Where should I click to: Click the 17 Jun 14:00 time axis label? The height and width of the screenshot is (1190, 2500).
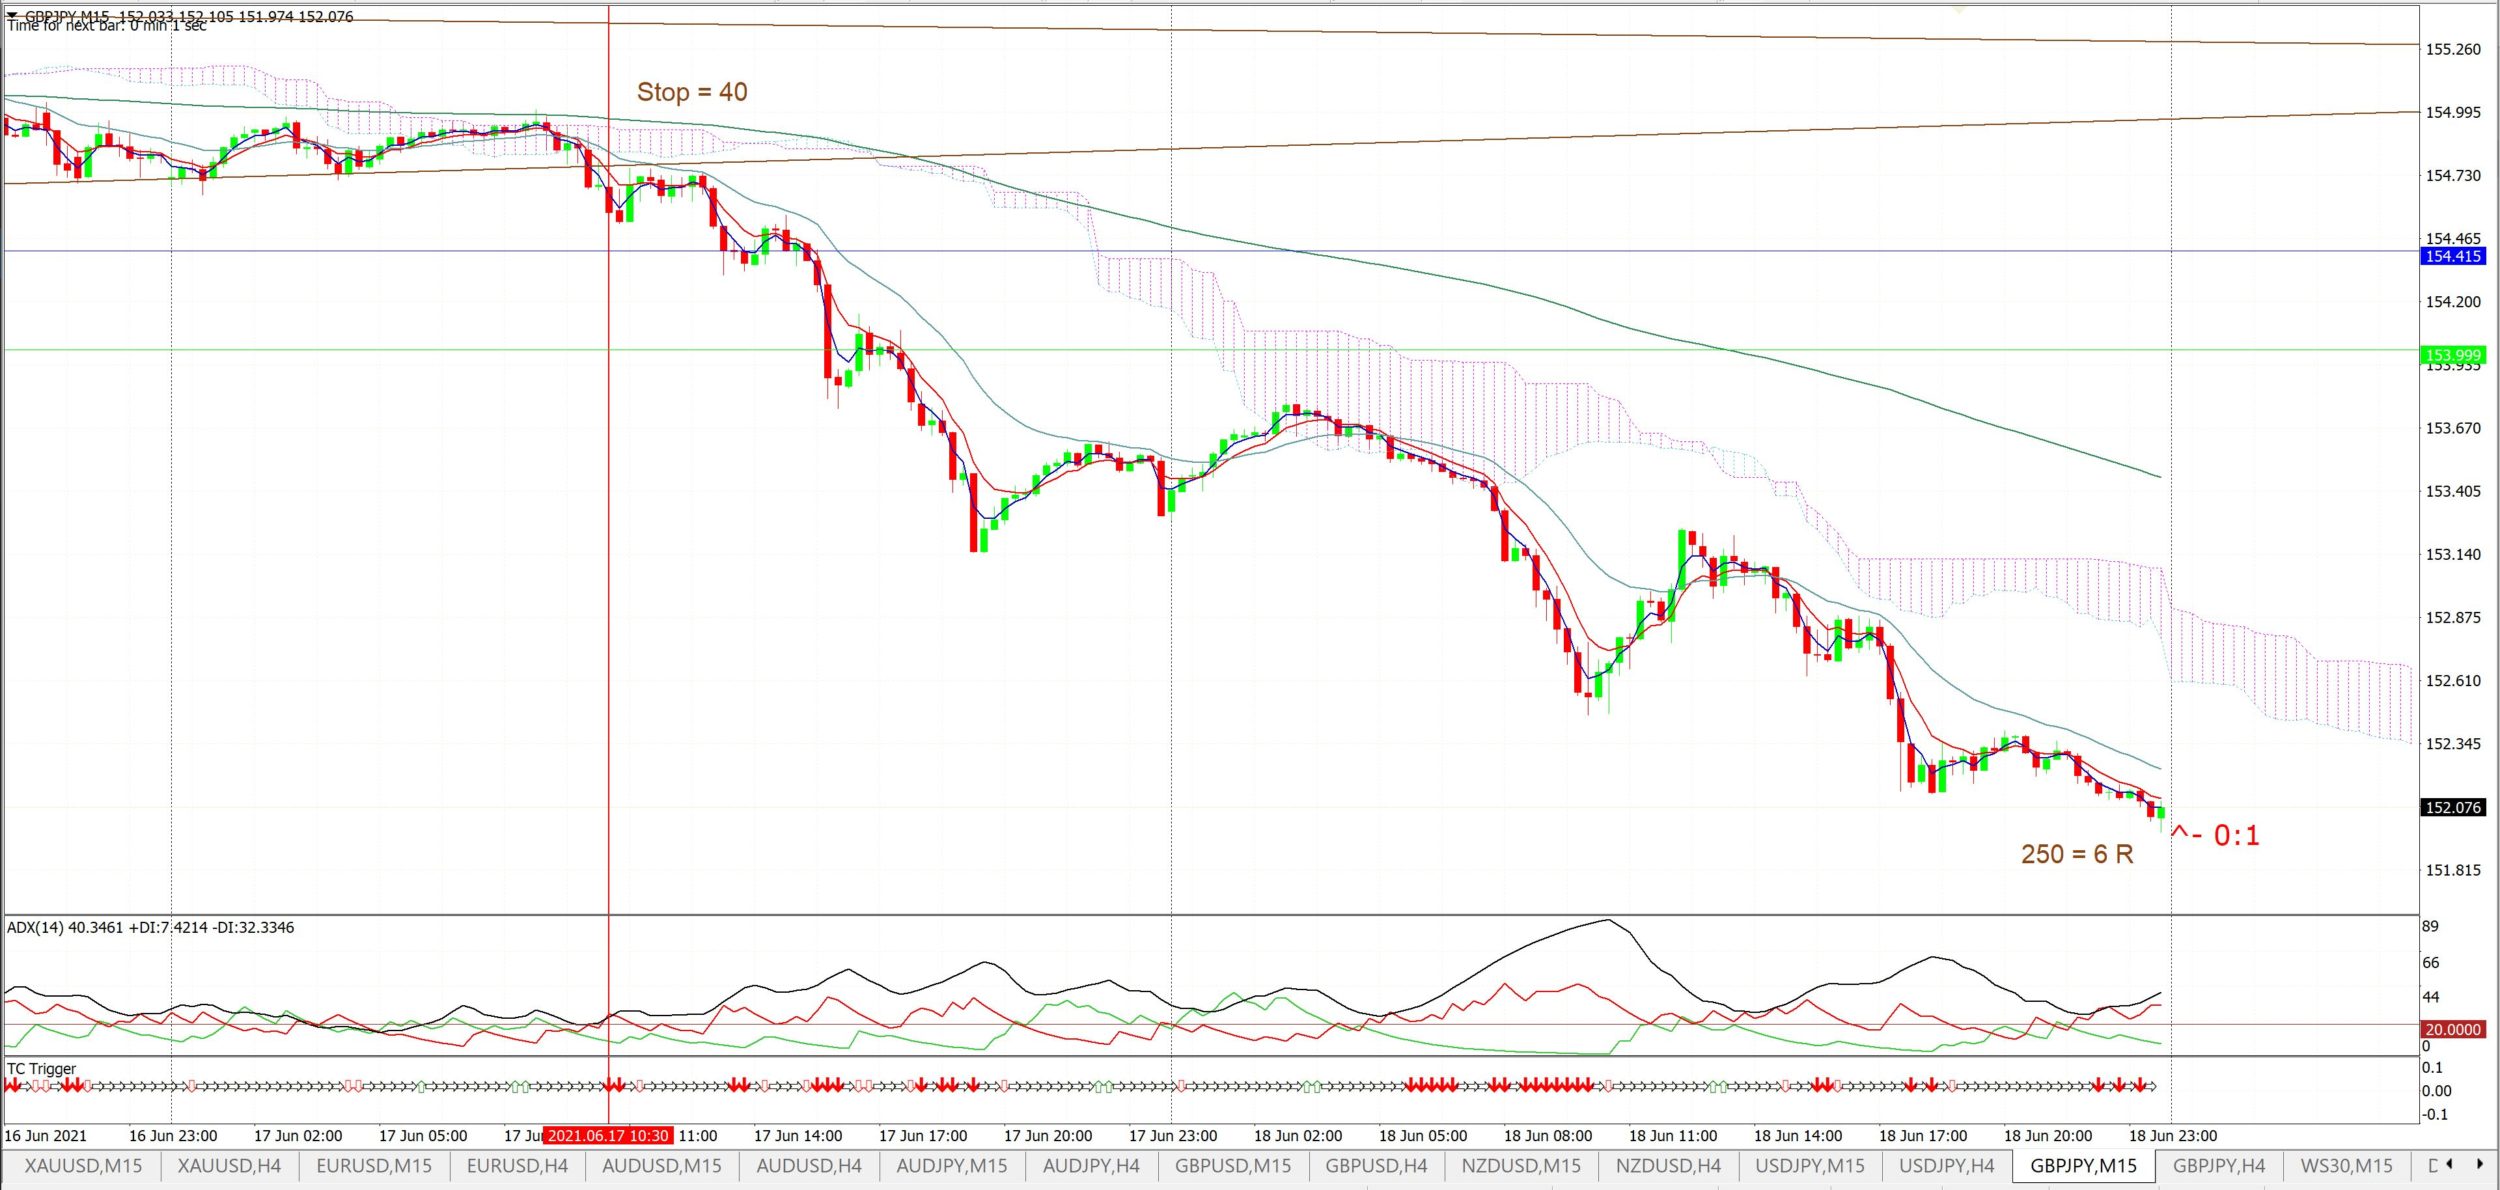coord(798,1136)
